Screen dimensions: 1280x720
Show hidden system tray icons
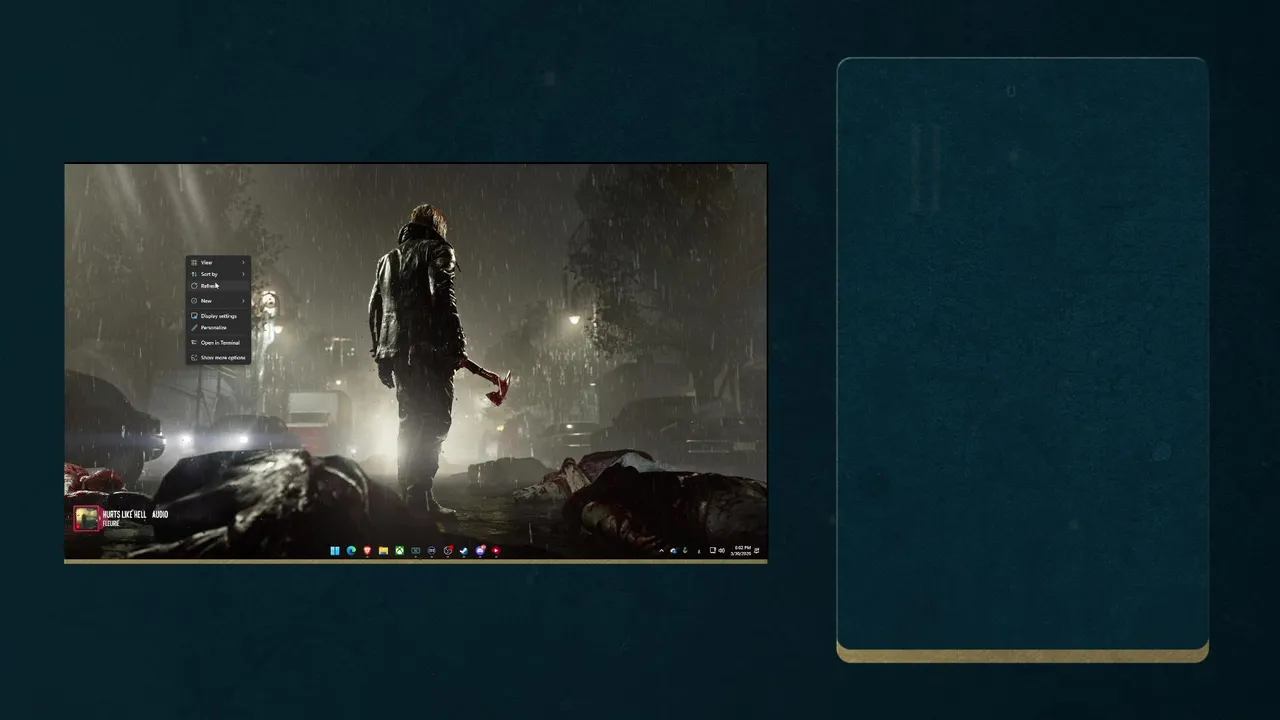click(x=661, y=551)
